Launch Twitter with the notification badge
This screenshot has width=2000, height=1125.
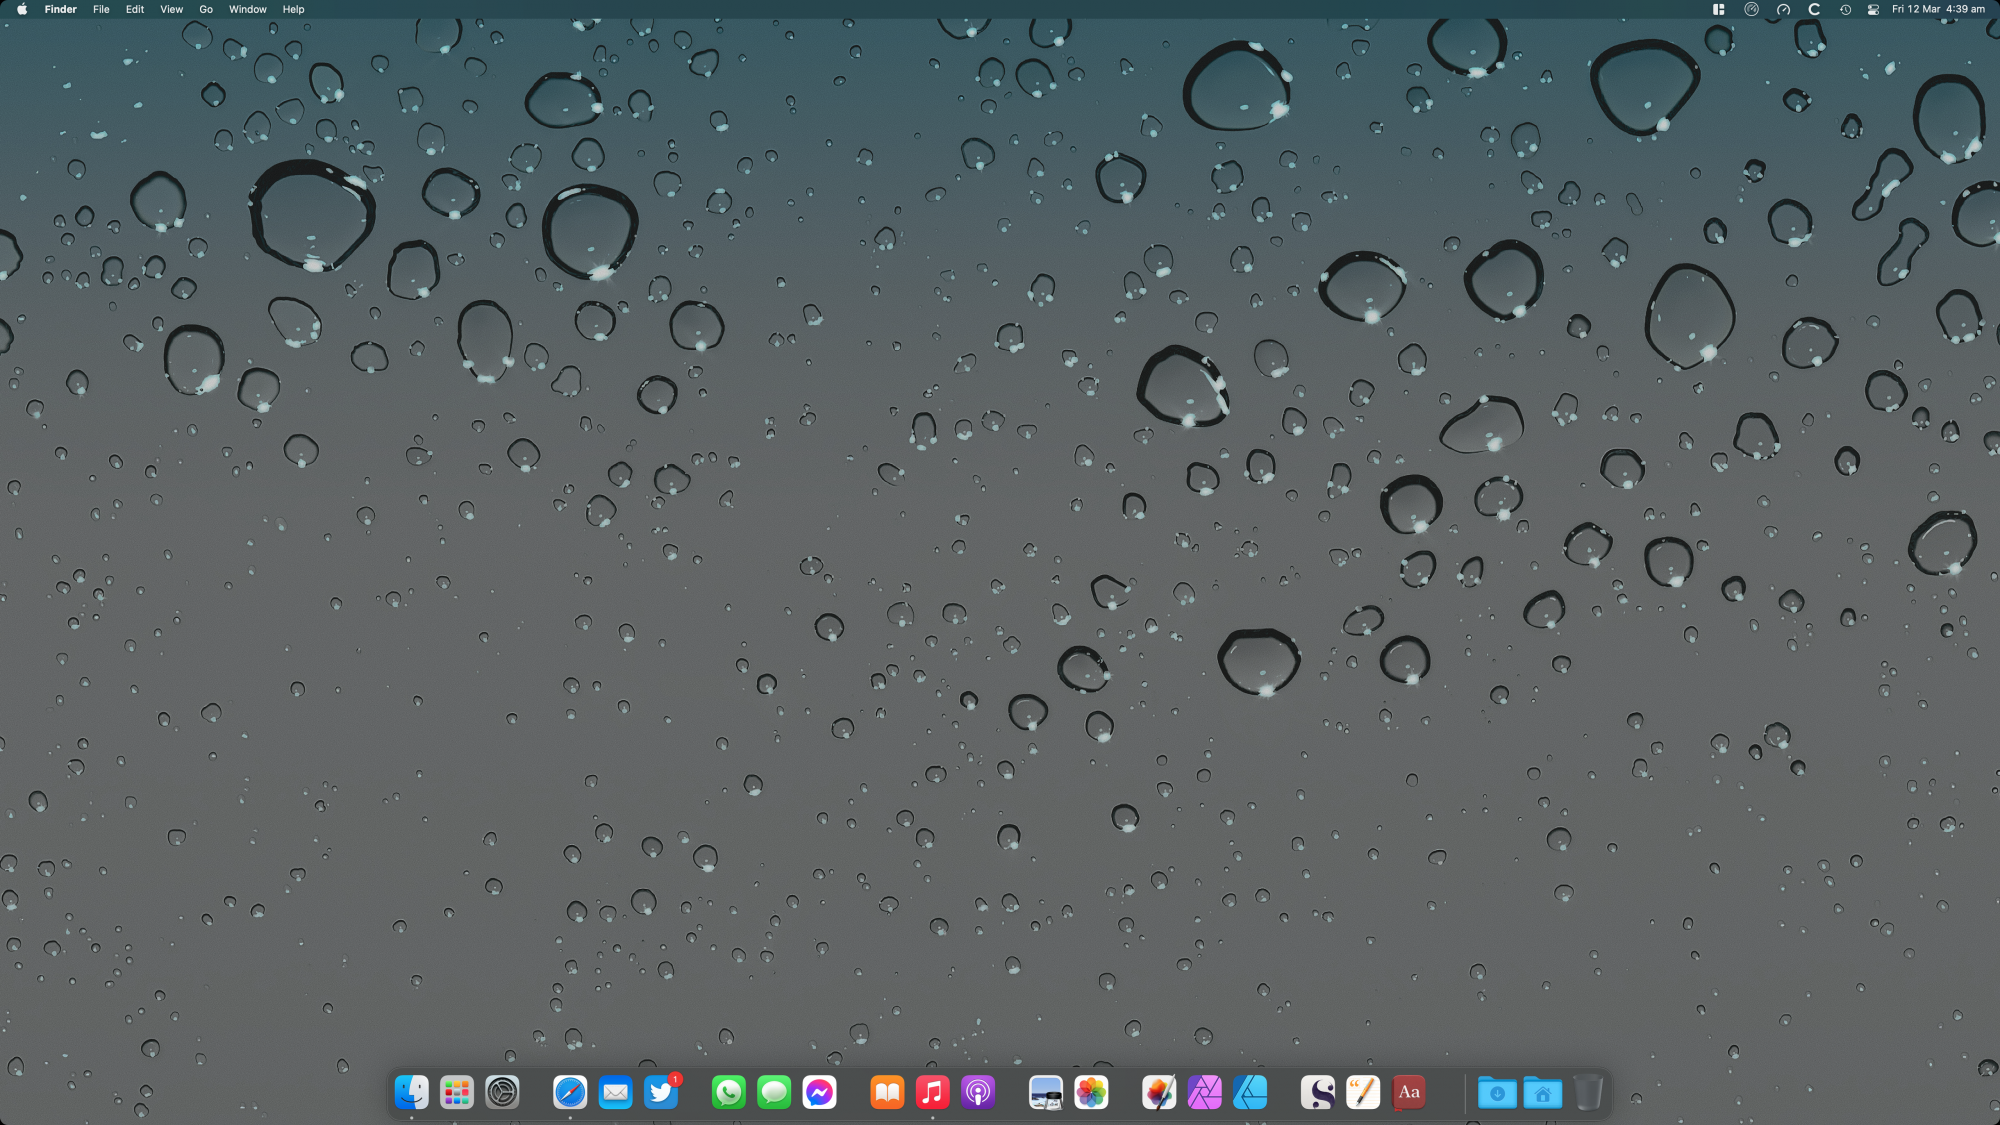tap(661, 1092)
